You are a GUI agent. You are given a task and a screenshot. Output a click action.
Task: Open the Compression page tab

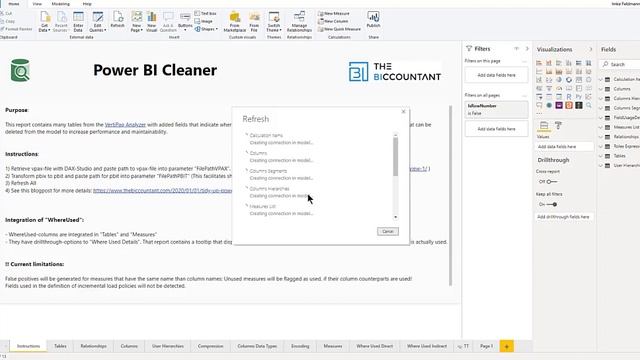[x=211, y=346]
